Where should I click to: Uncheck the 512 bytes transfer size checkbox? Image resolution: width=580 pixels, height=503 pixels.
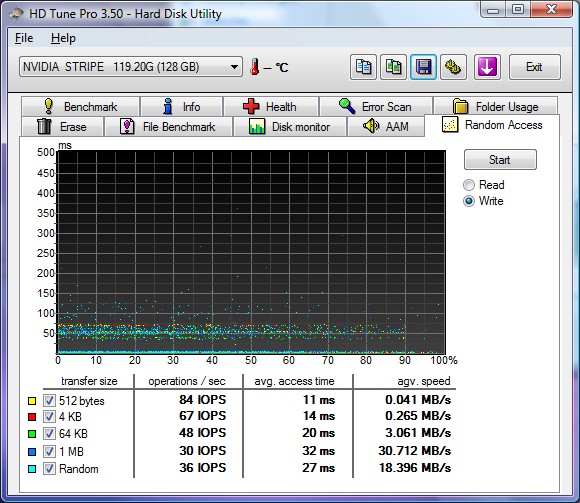pyautogui.click(x=49, y=401)
